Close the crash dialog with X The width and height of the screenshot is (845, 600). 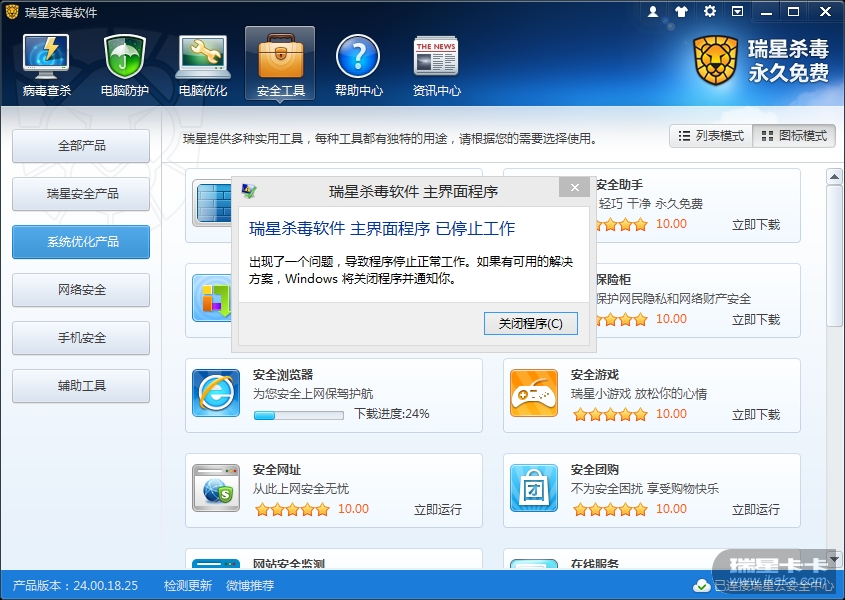pos(574,188)
